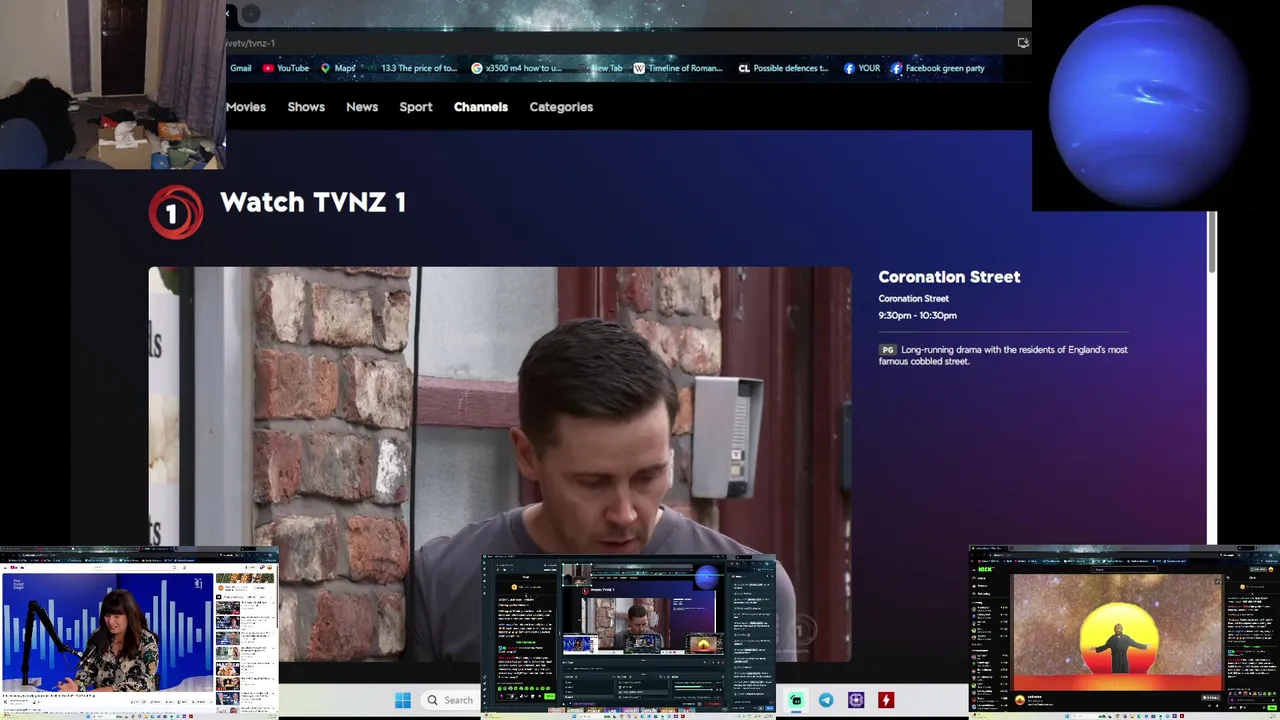Click the webcam overlay feed

tap(112, 84)
